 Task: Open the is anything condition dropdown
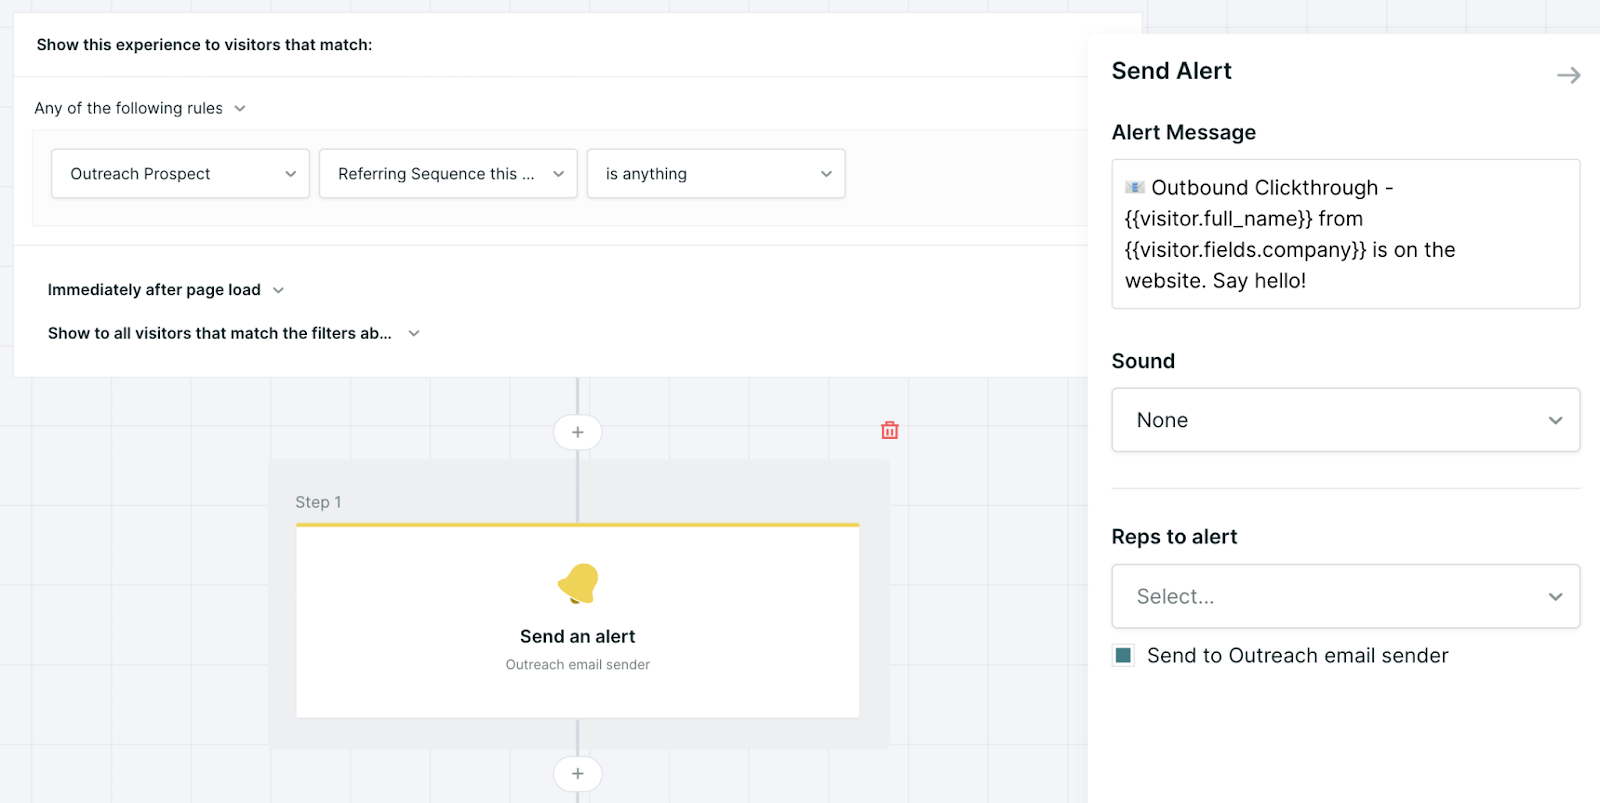click(x=716, y=174)
